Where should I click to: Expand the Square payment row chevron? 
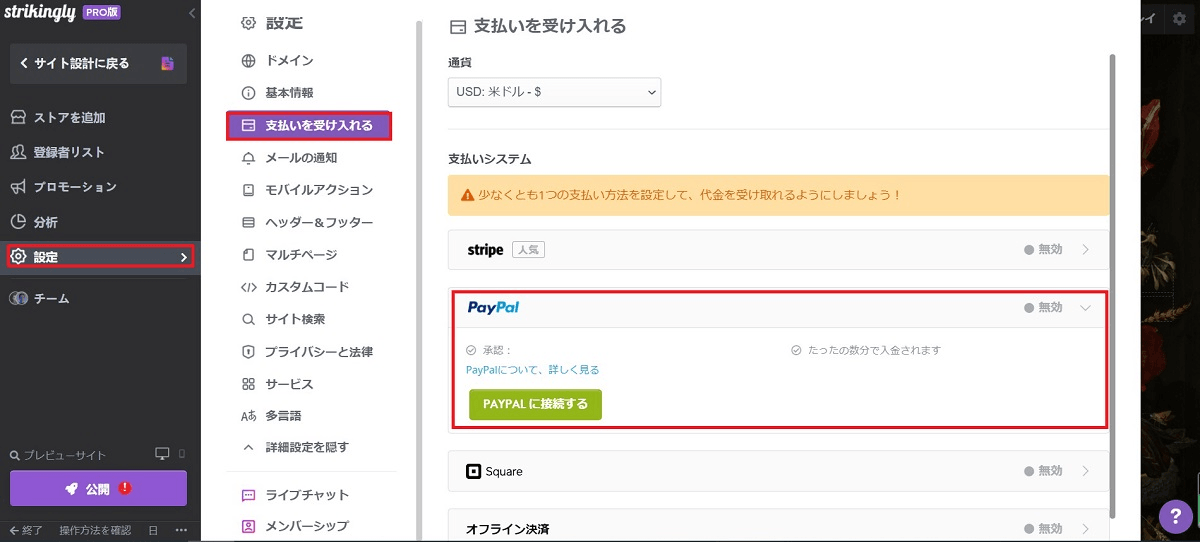point(1086,471)
